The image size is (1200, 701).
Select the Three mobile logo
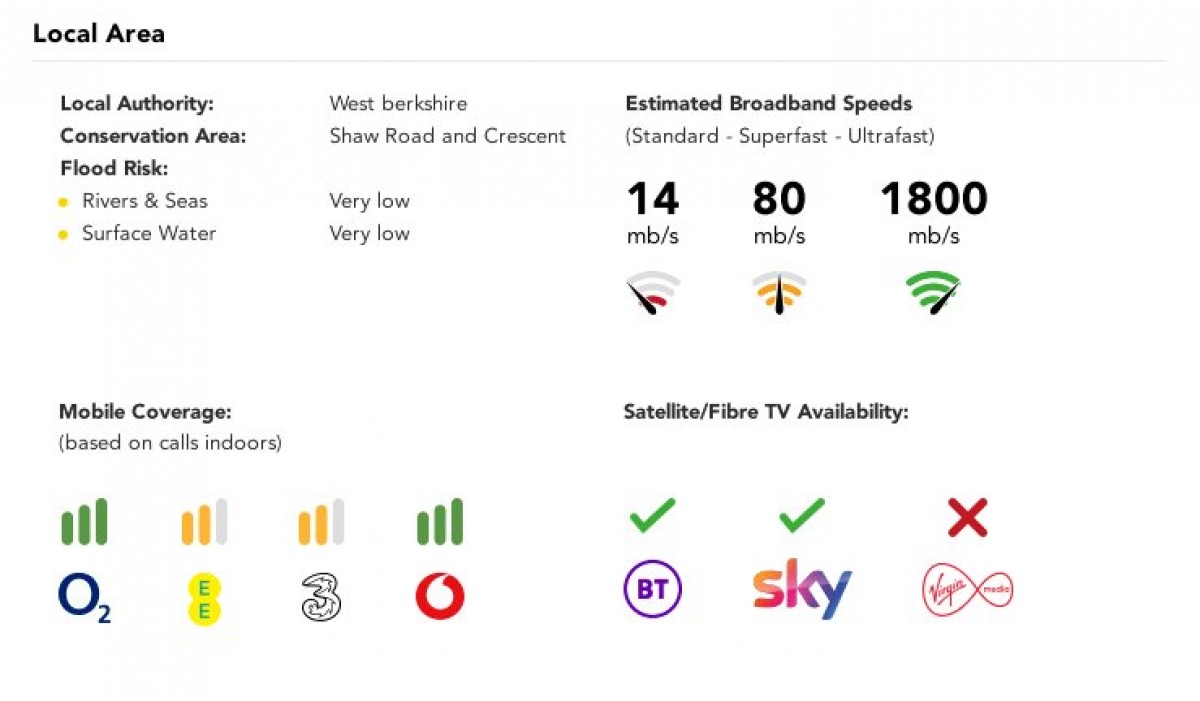click(320, 597)
